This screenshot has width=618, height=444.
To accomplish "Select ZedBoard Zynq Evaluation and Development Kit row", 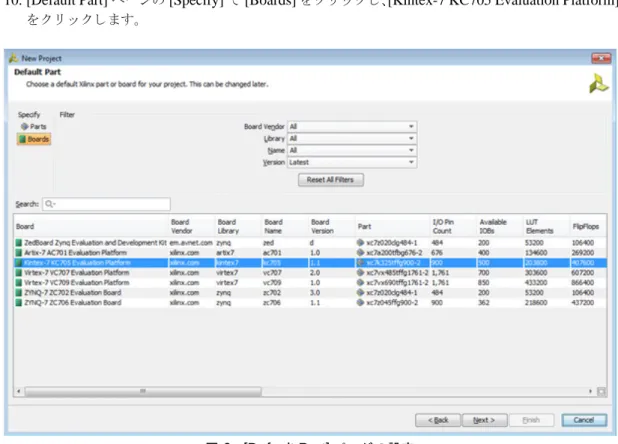I will point(311,243).
